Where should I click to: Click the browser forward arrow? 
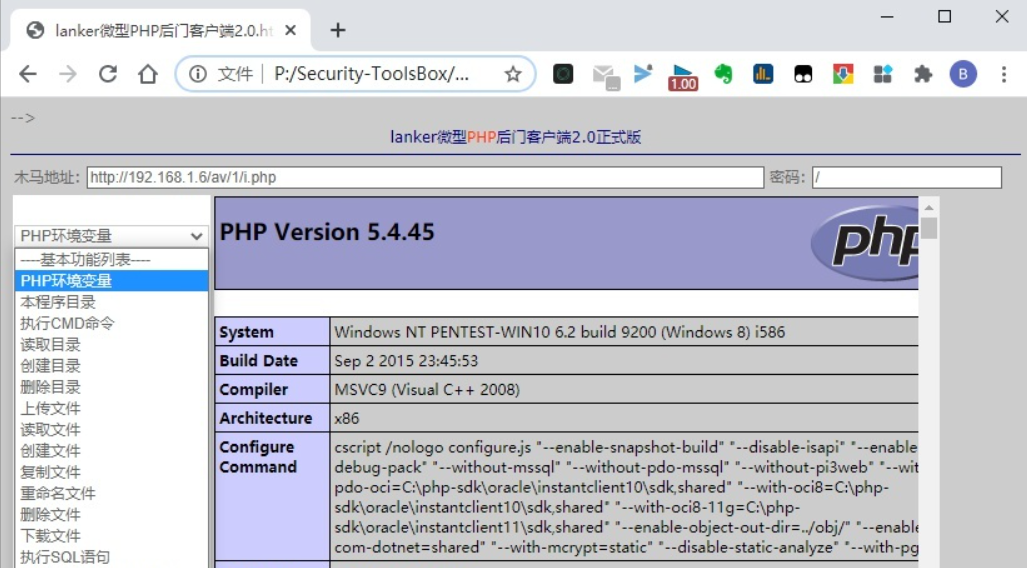pos(67,74)
